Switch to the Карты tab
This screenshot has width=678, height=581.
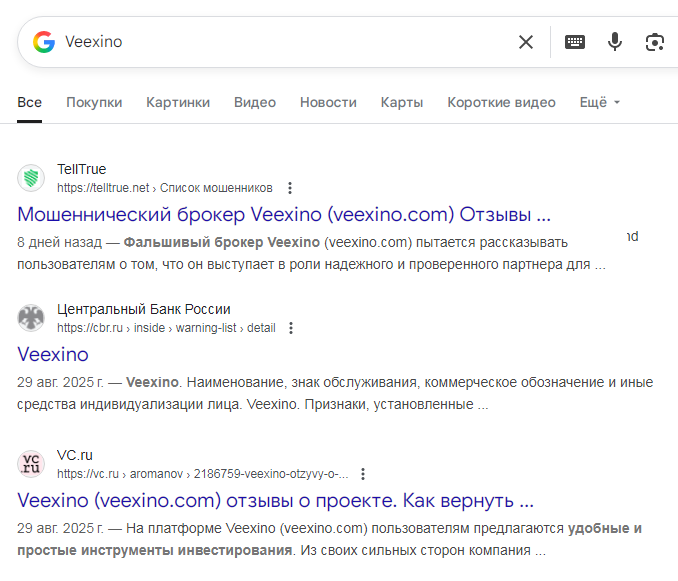click(x=402, y=102)
